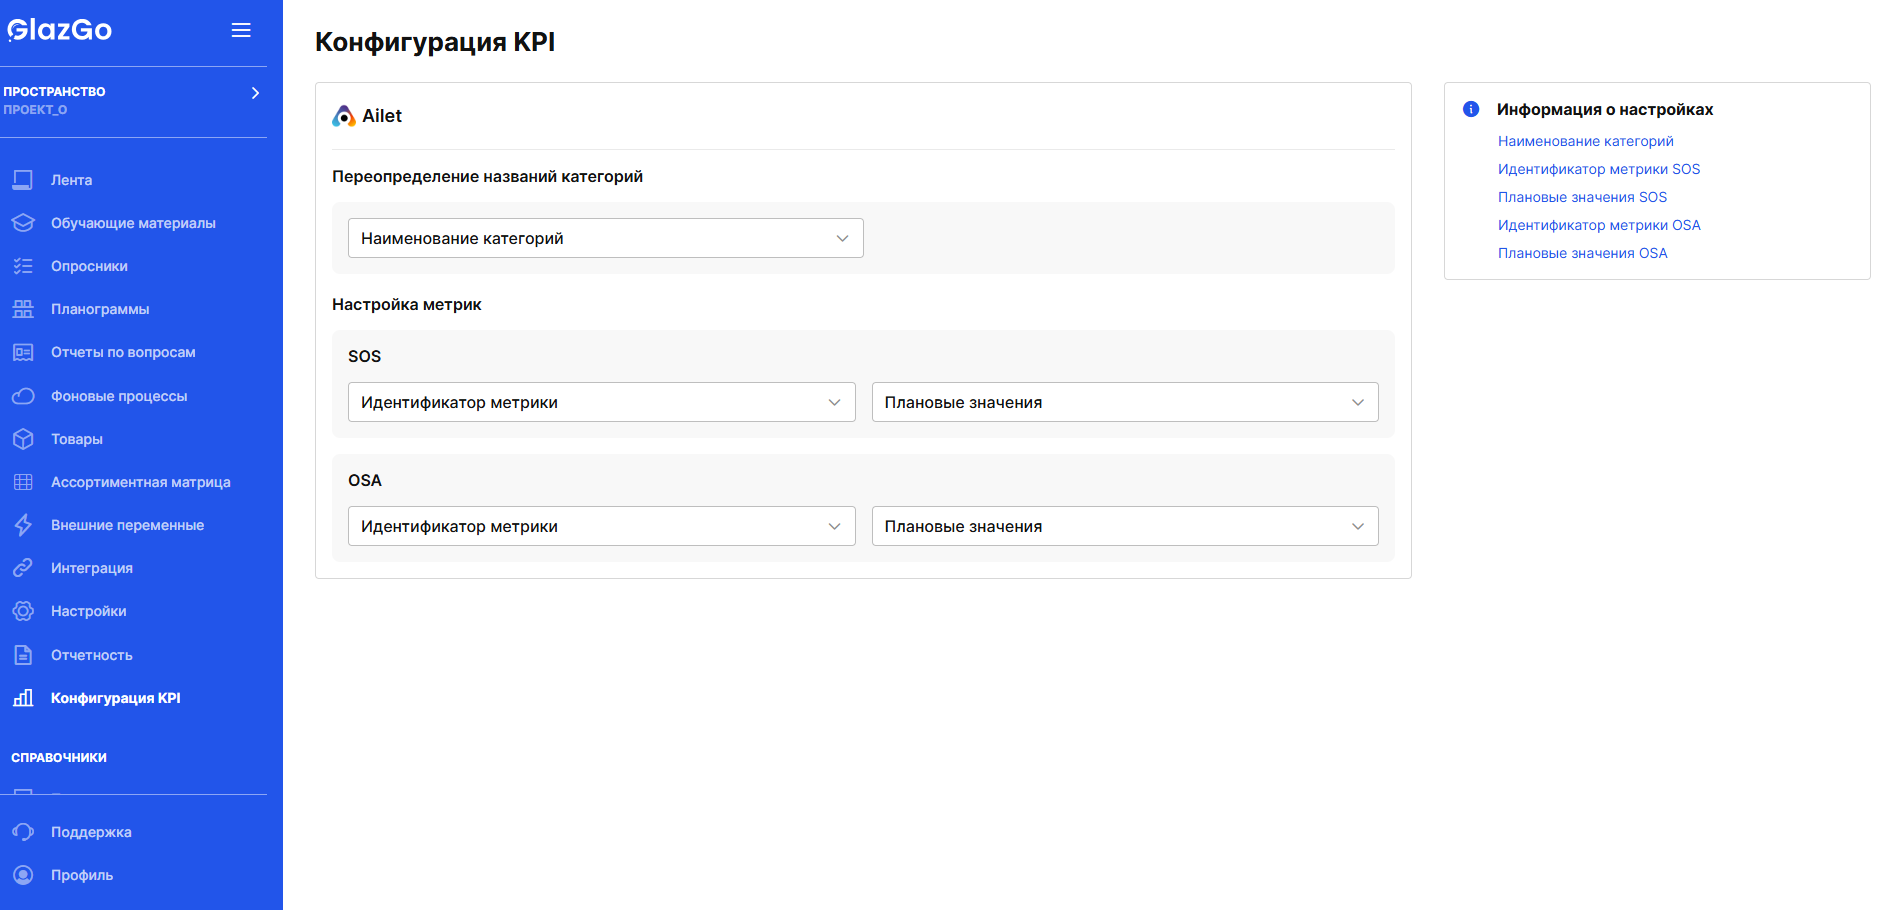This screenshot has height=910, width=1902.
Task: Click Ailet provider name text
Action: [x=382, y=116]
